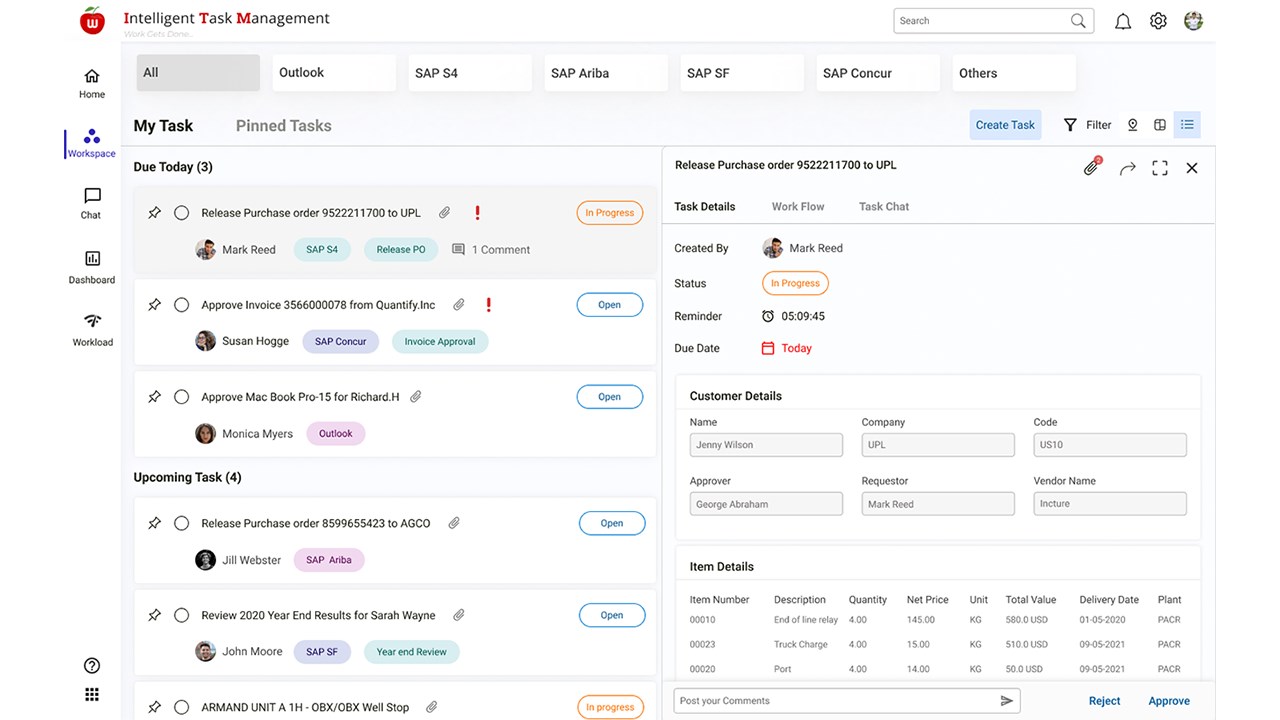Mark Release Purchase order 9522211700 task complete

click(181, 213)
